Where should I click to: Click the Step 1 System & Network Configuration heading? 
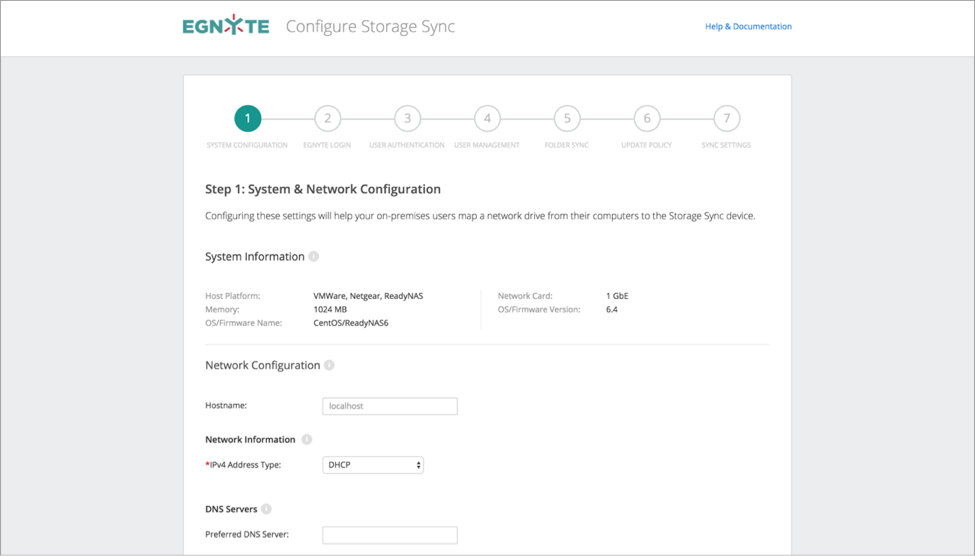[323, 189]
